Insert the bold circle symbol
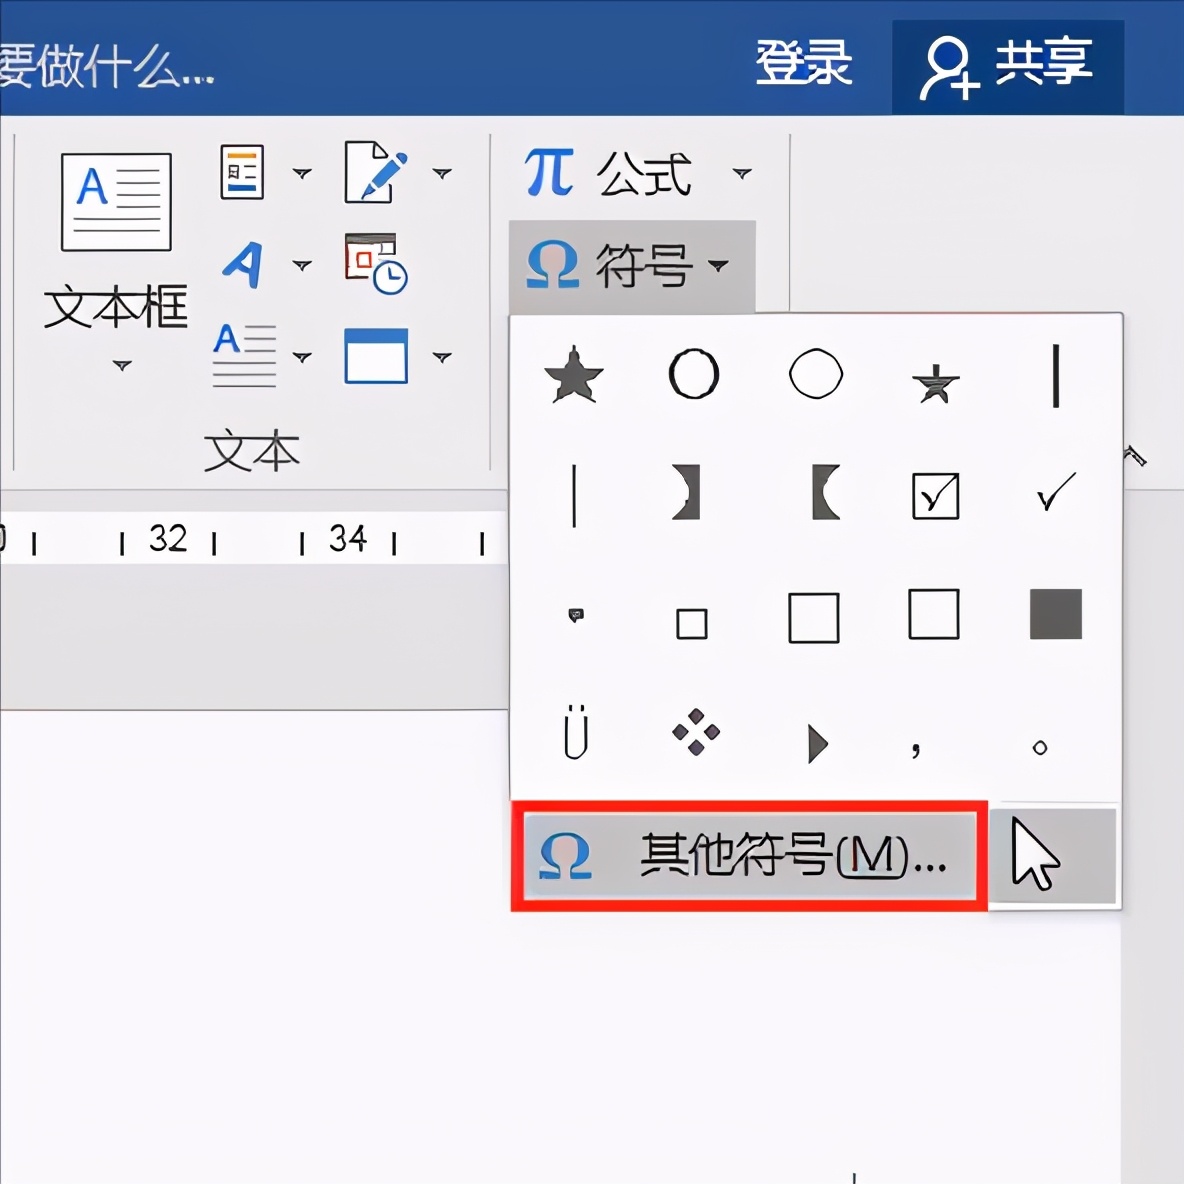The image size is (1184, 1184). 694,374
